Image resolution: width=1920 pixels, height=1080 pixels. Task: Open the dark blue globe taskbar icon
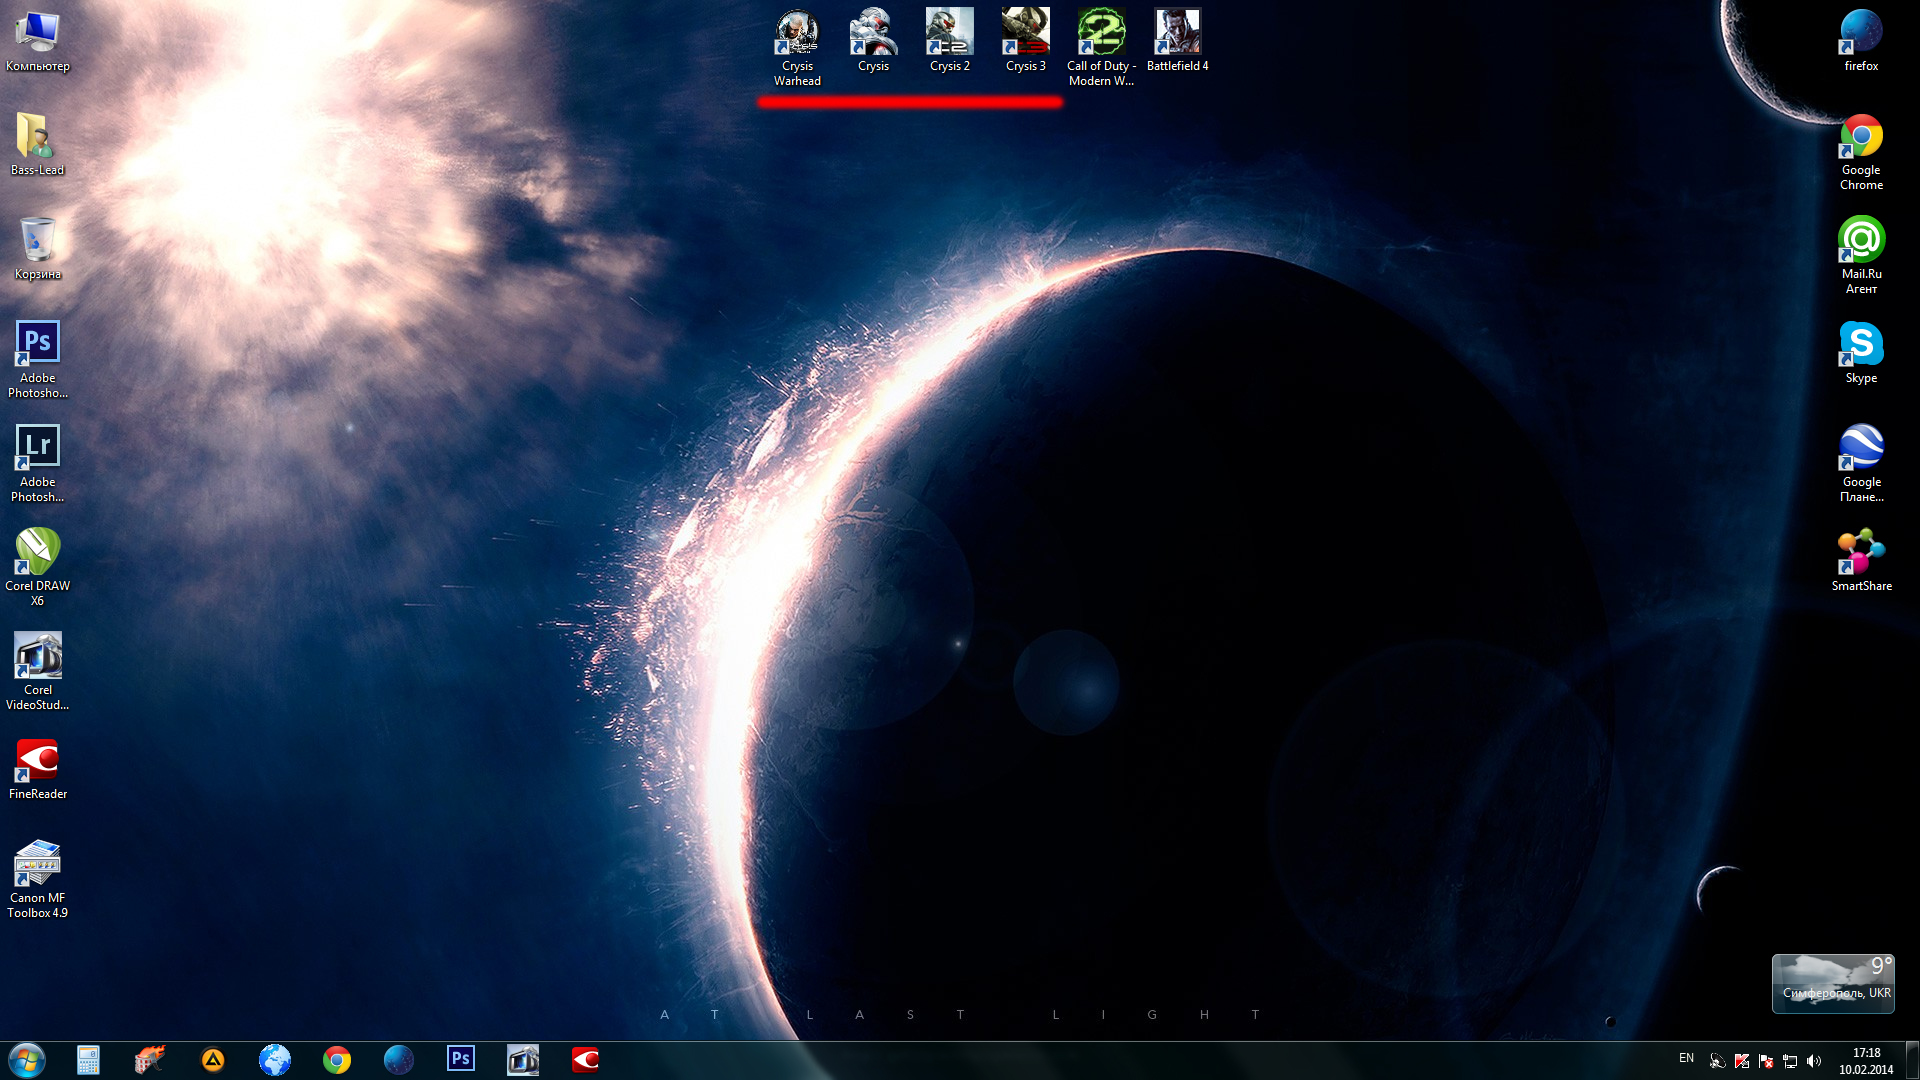pyautogui.click(x=399, y=1060)
